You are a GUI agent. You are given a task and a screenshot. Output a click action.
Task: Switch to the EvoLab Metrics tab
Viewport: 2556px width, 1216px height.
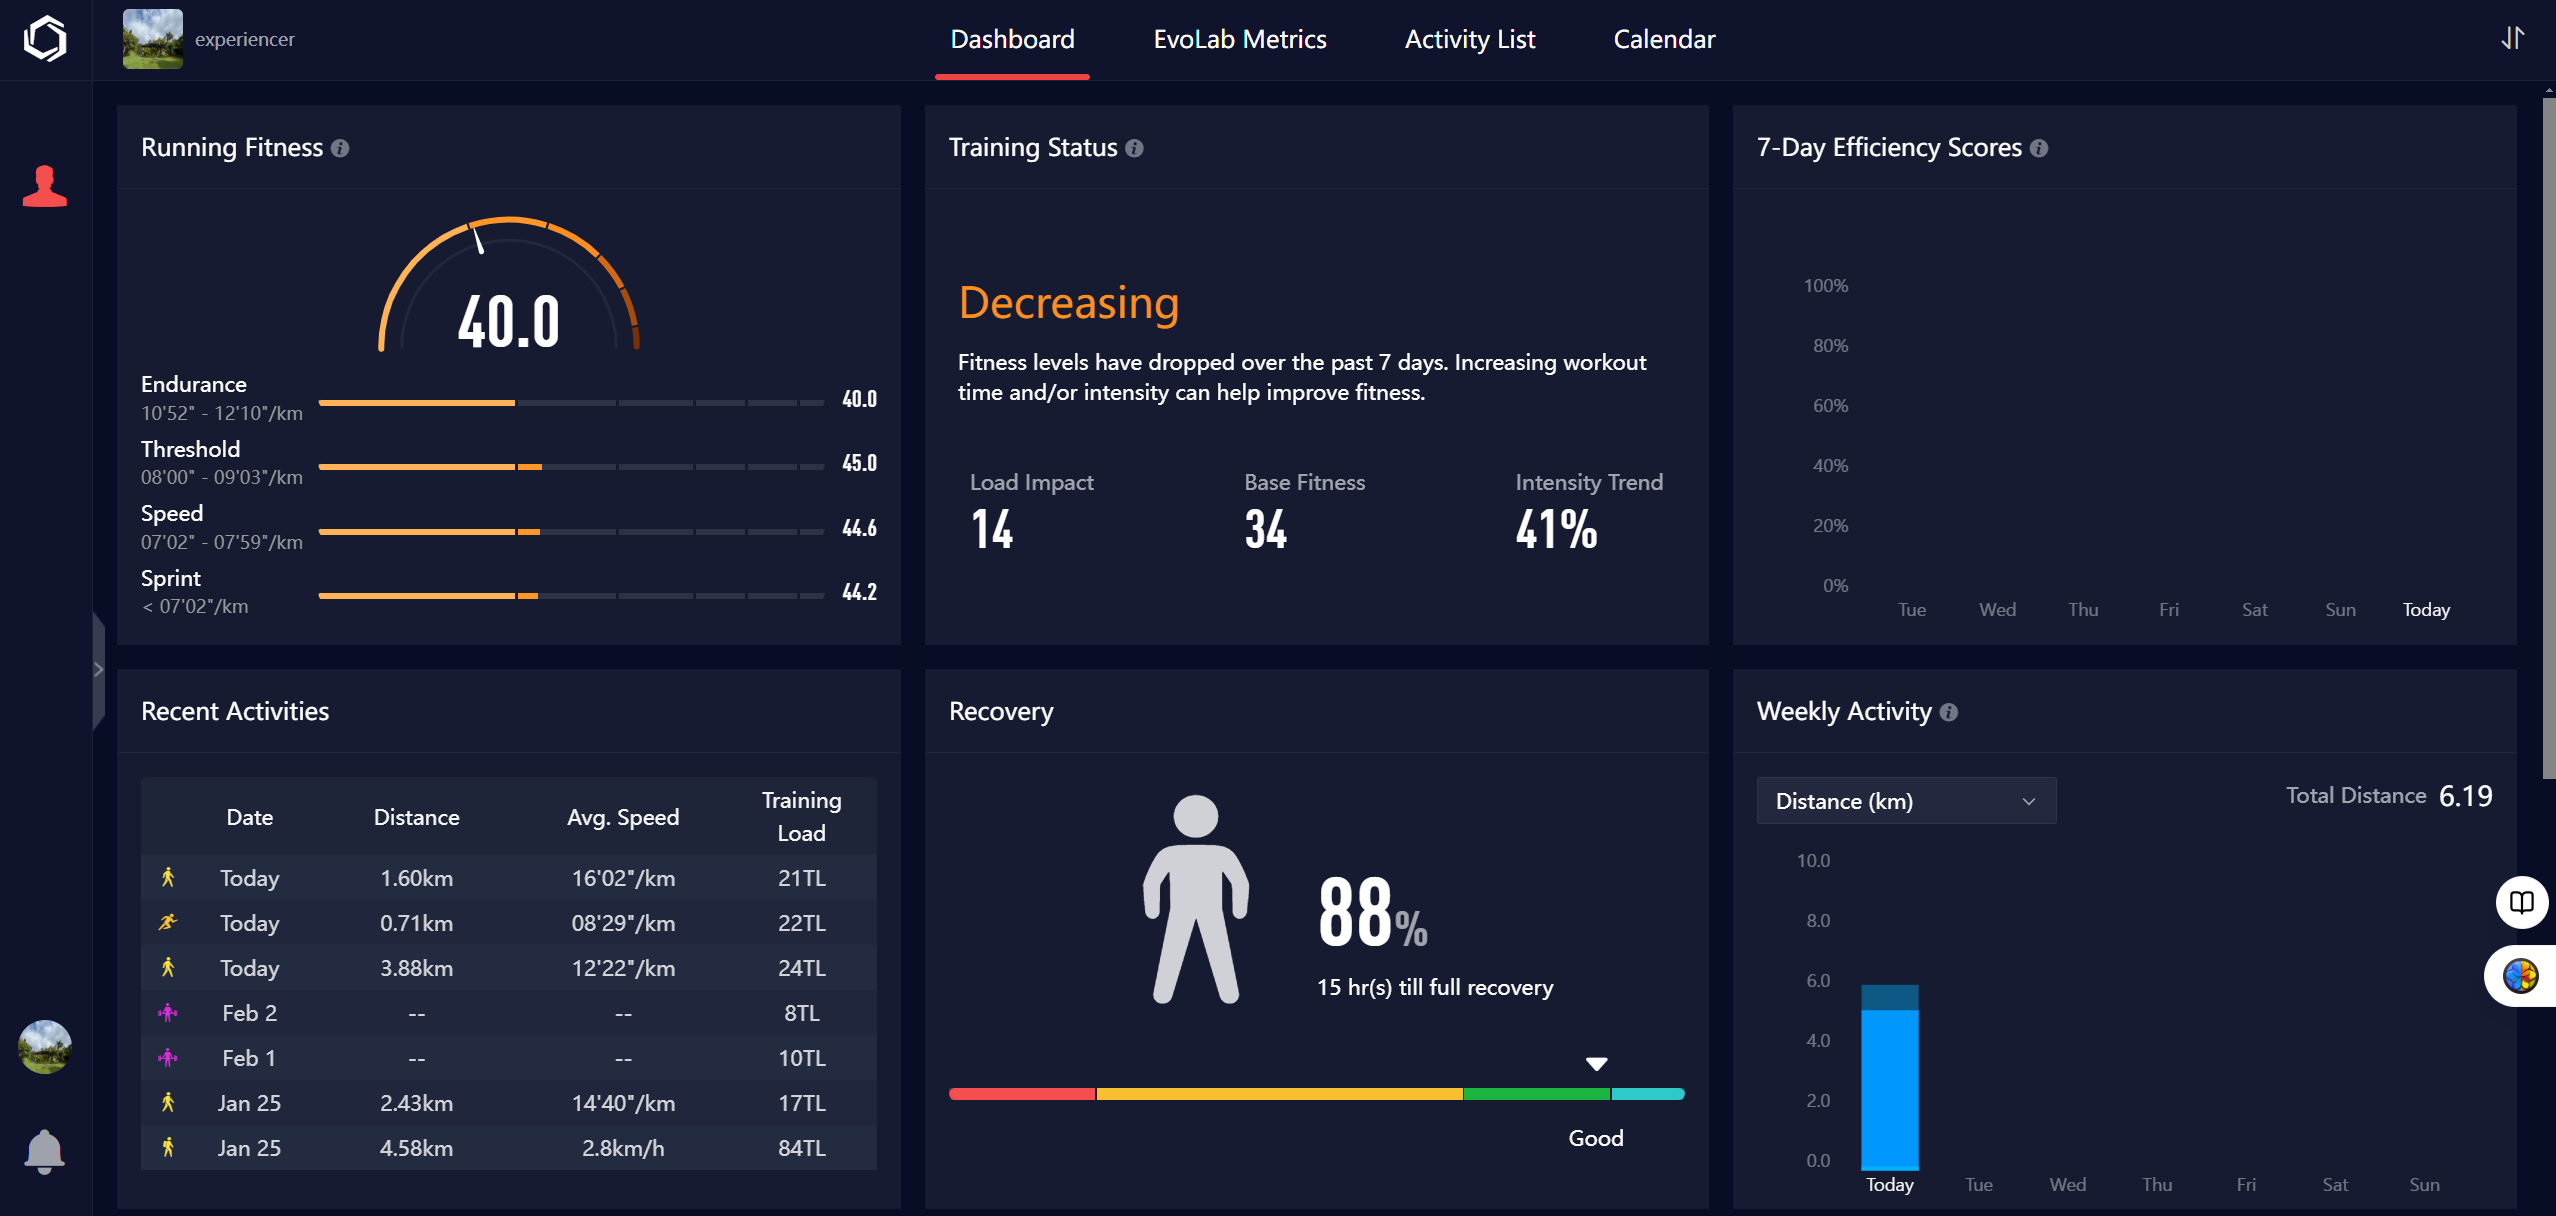pos(1239,39)
